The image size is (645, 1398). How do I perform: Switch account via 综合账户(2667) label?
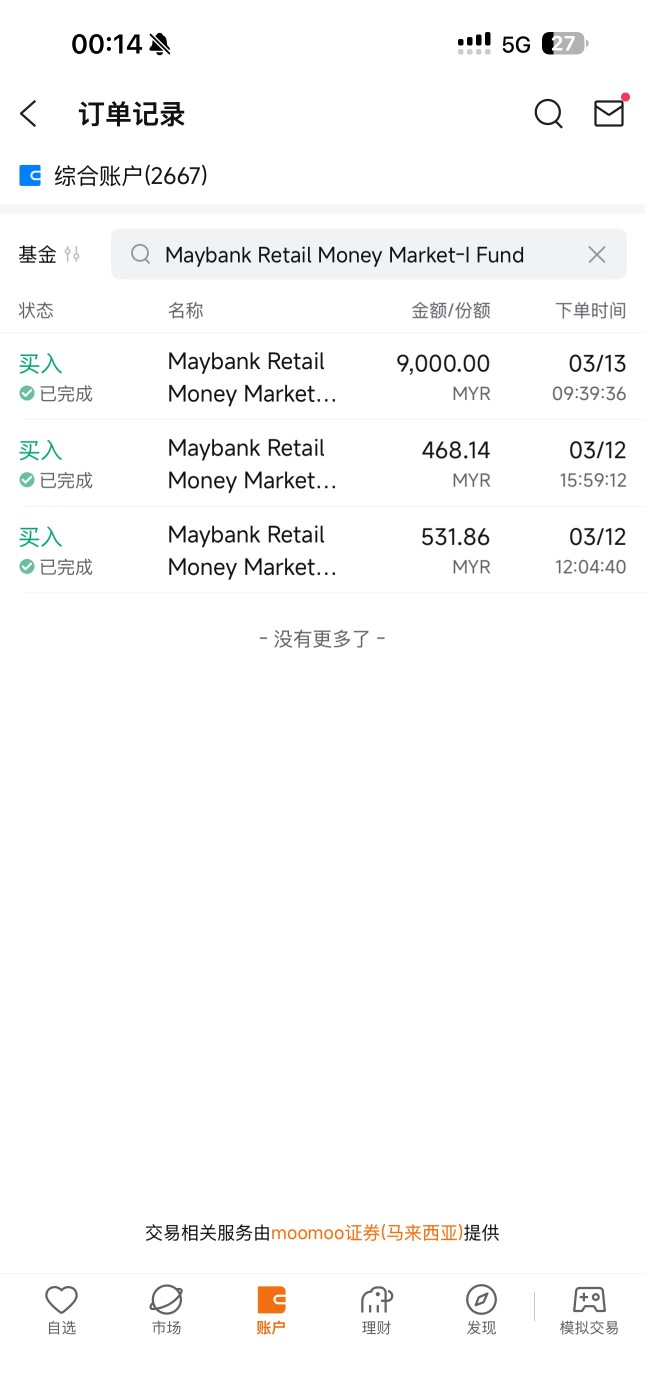131,176
